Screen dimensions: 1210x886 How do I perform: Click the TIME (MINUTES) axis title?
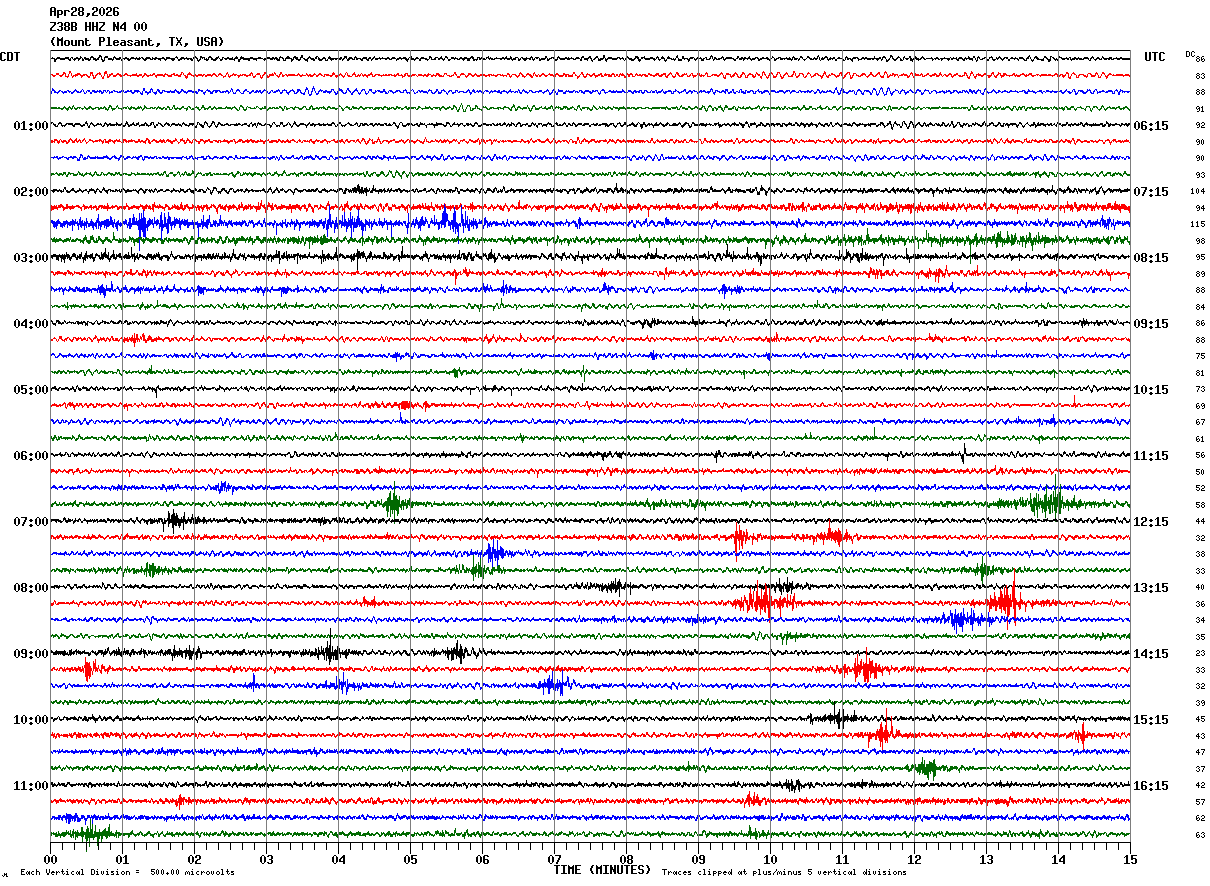(602, 870)
